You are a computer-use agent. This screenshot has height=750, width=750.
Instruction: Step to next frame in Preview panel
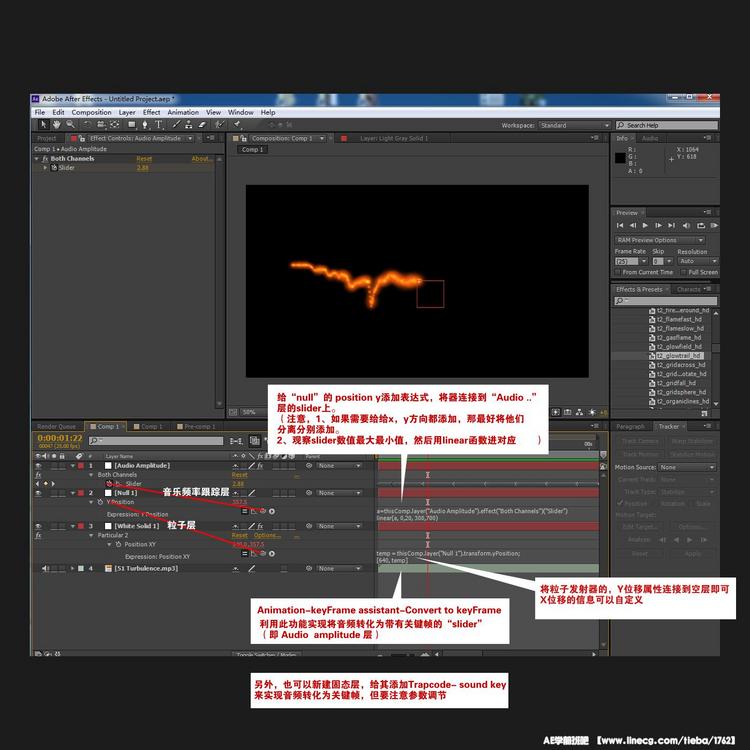pyautogui.click(x=659, y=225)
